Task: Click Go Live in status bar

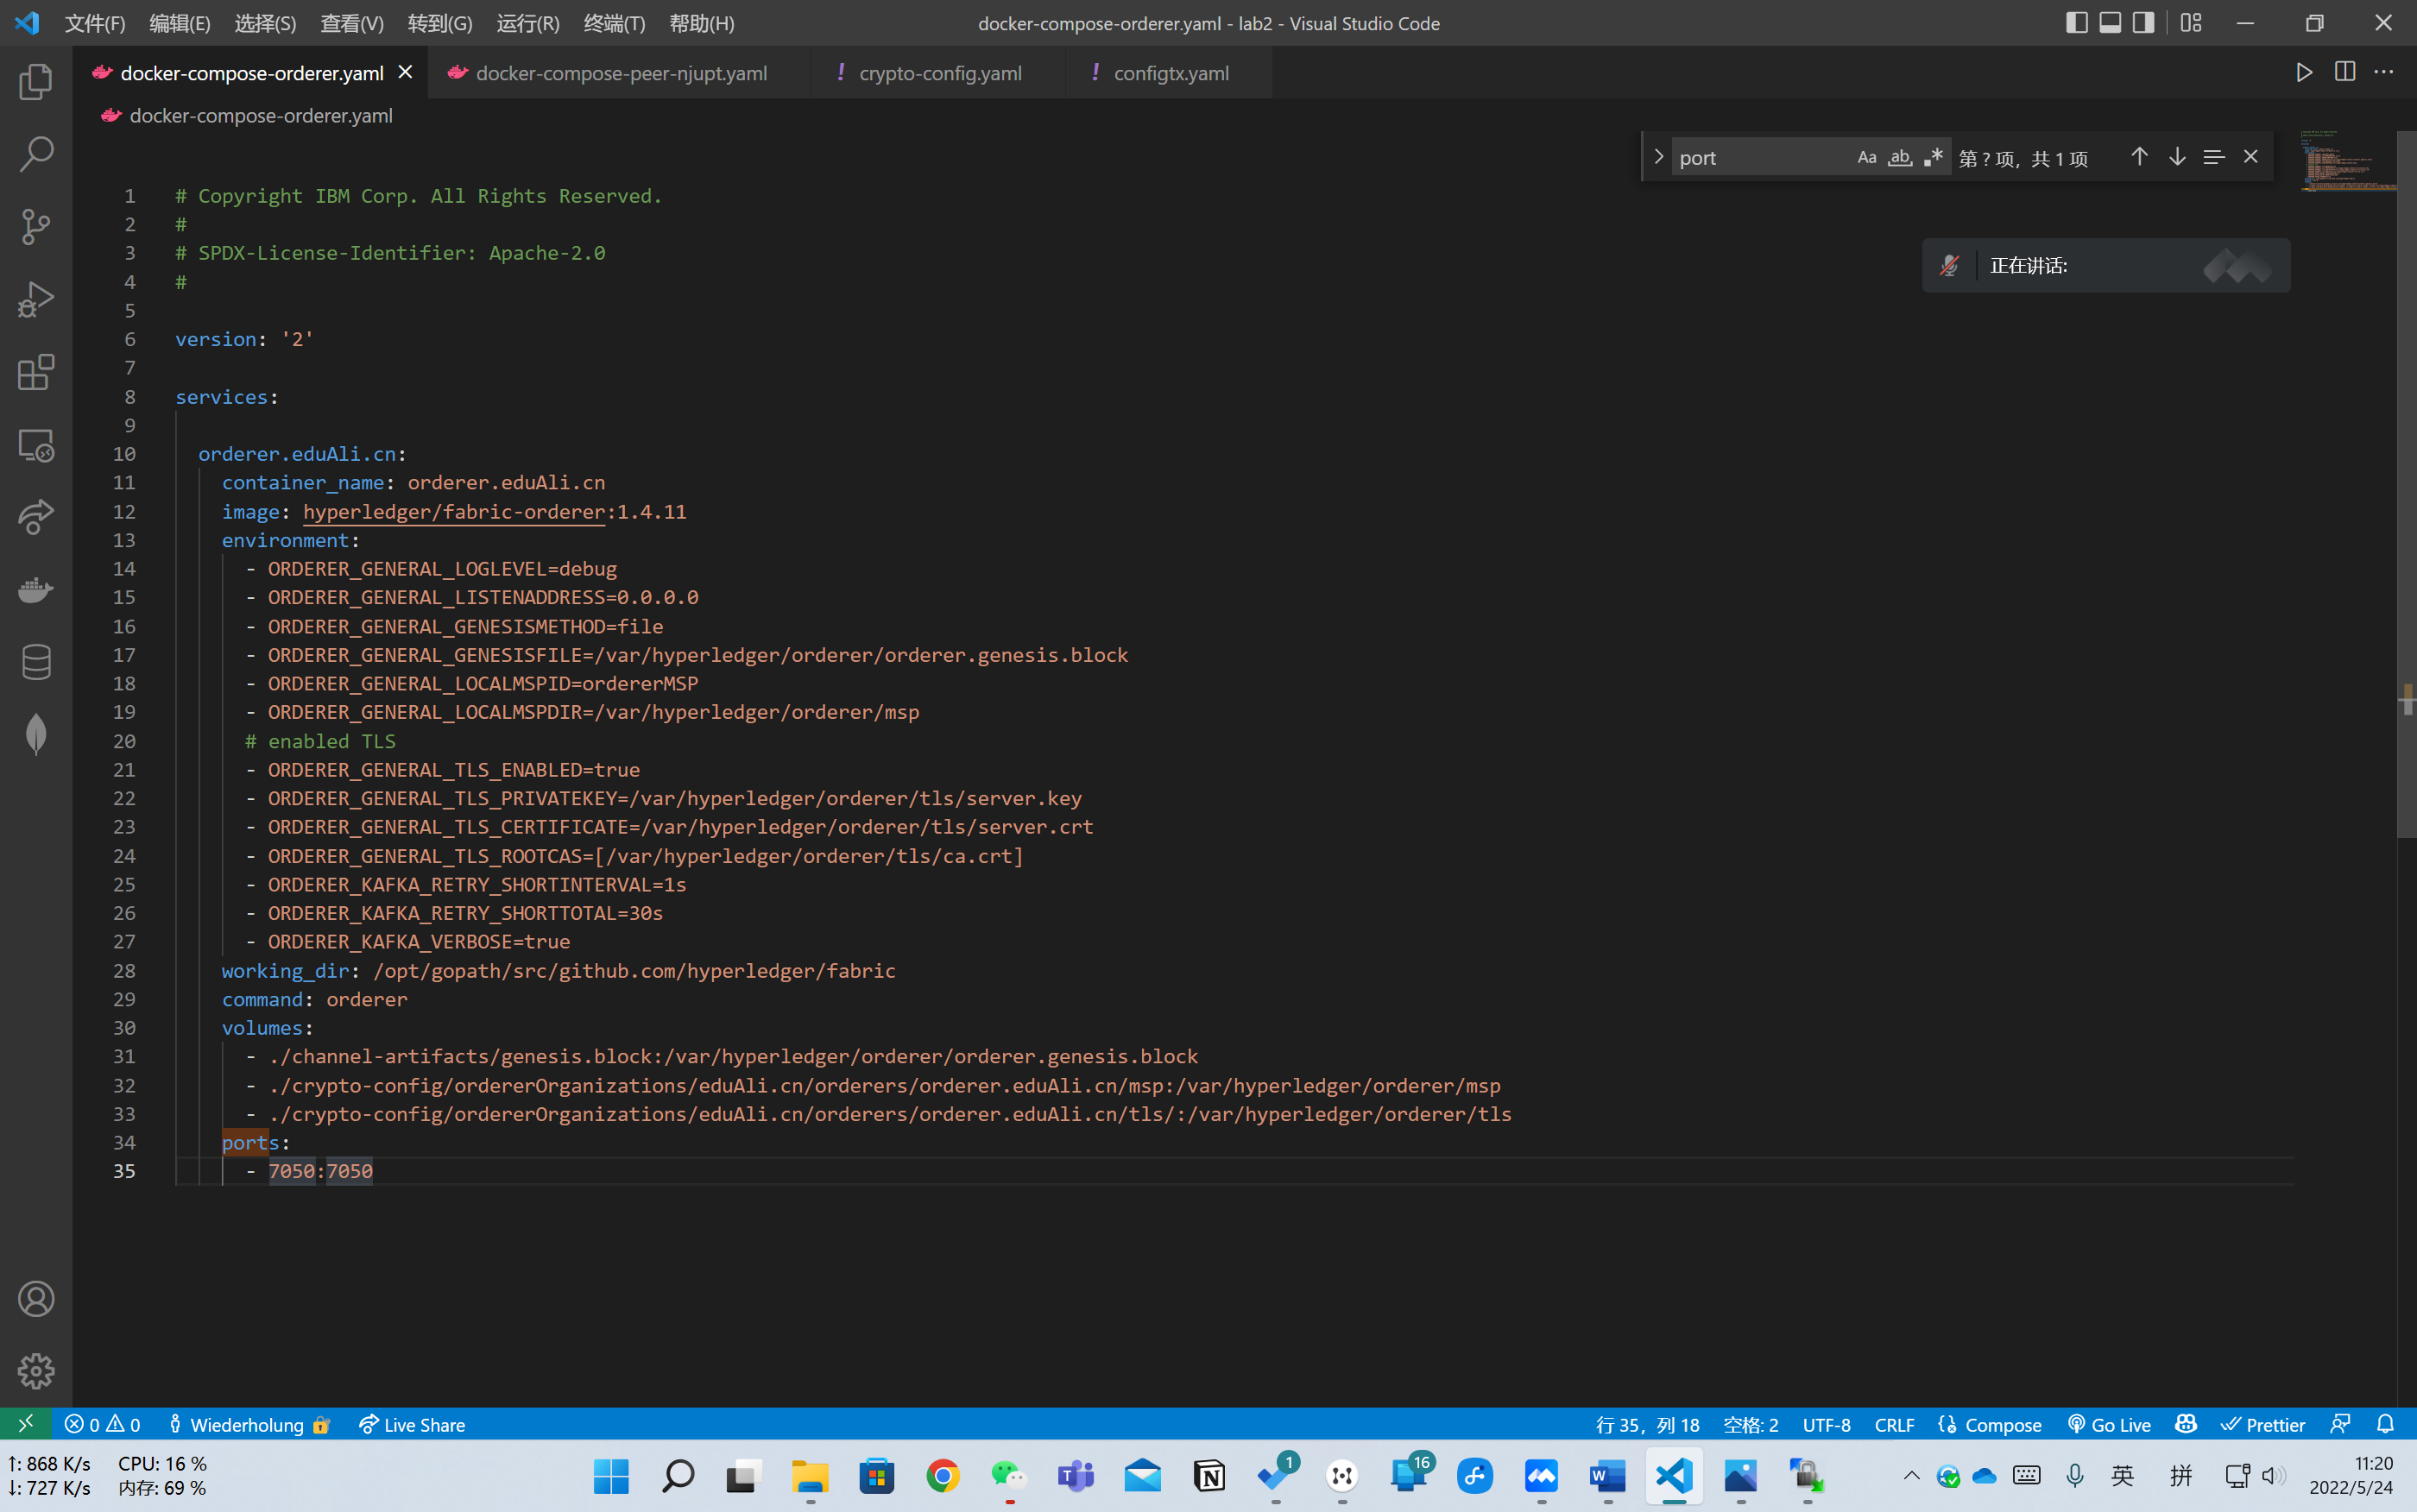Action: [x=2108, y=1424]
